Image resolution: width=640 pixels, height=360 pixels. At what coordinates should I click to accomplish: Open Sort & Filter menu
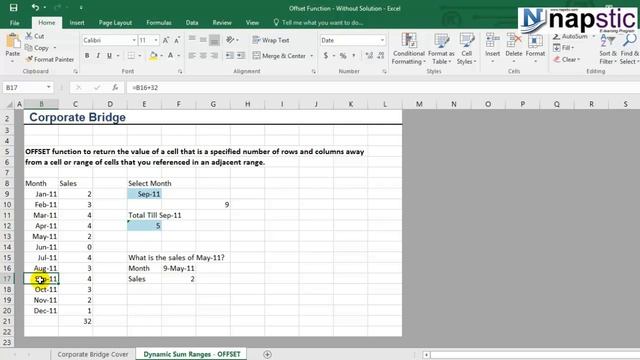click(608, 49)
